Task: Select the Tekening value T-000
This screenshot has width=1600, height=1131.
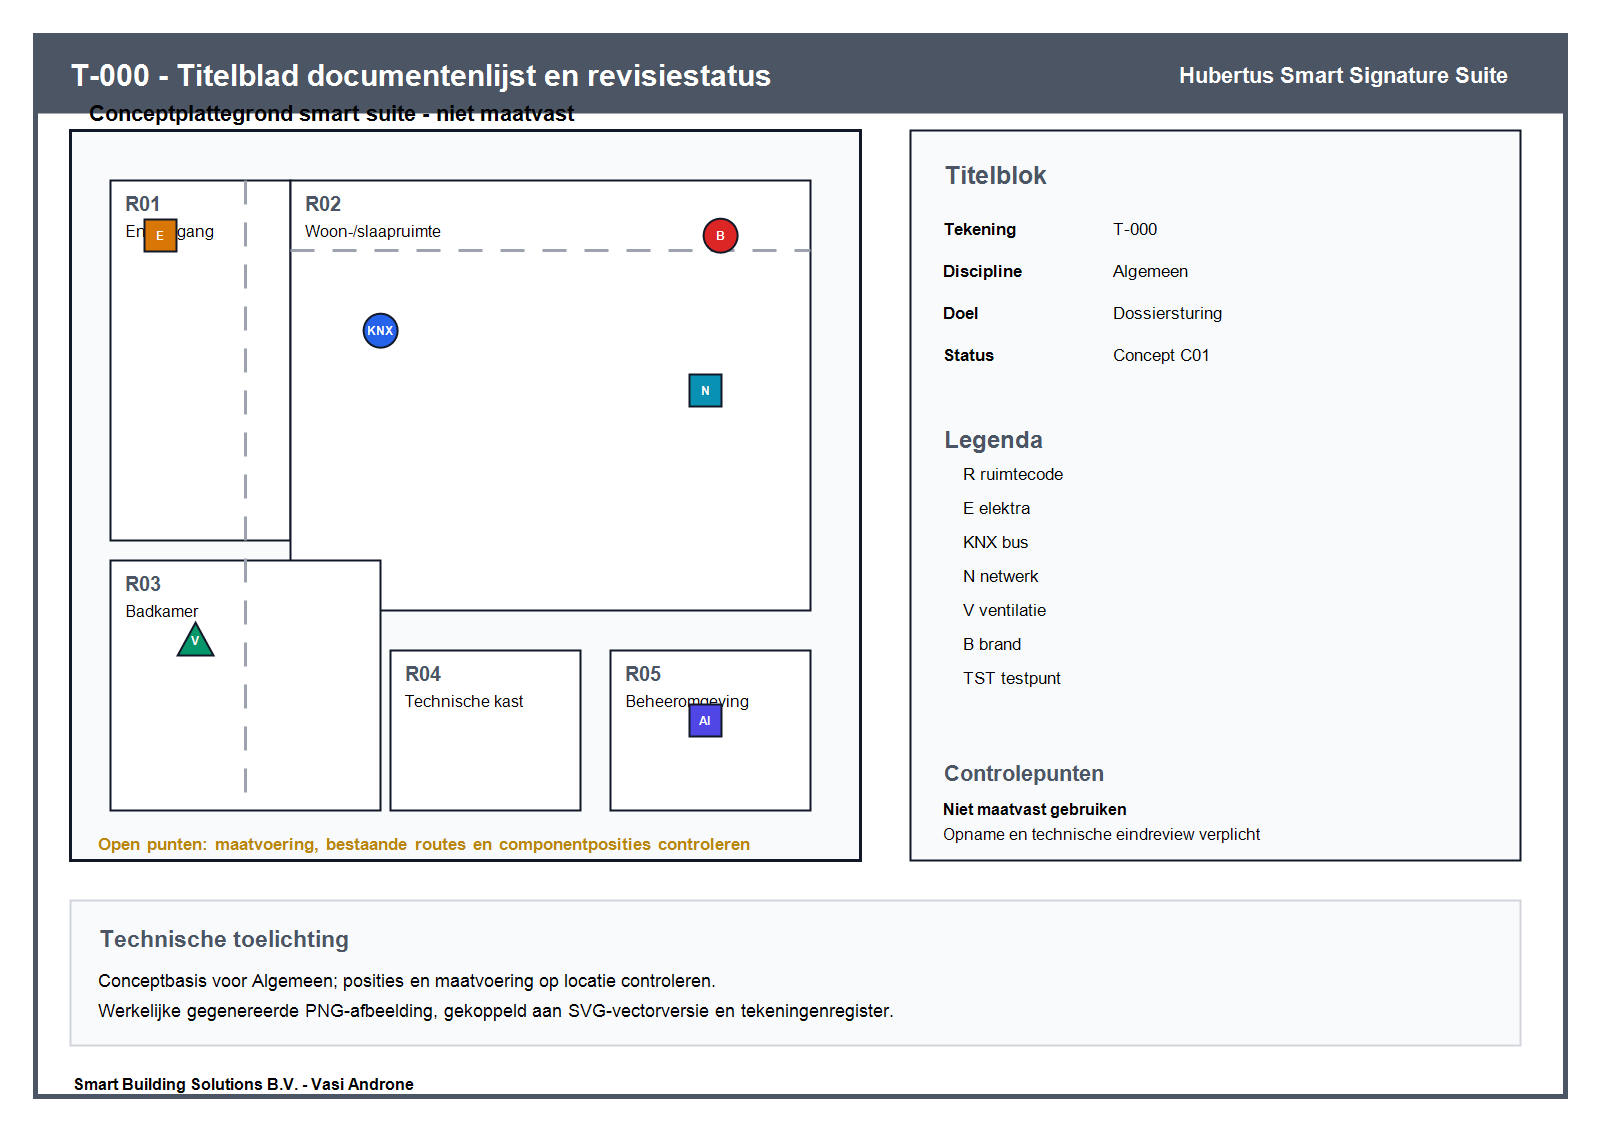Action: (1135, 229)
